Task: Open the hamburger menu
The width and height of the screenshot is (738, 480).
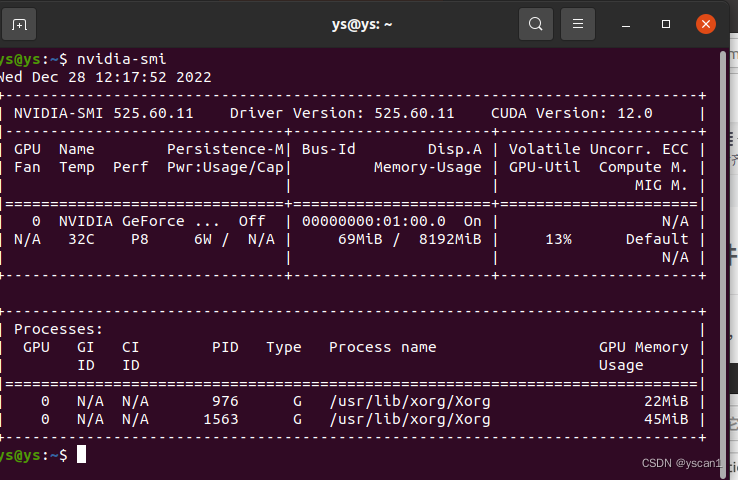Action: point(578,24)
